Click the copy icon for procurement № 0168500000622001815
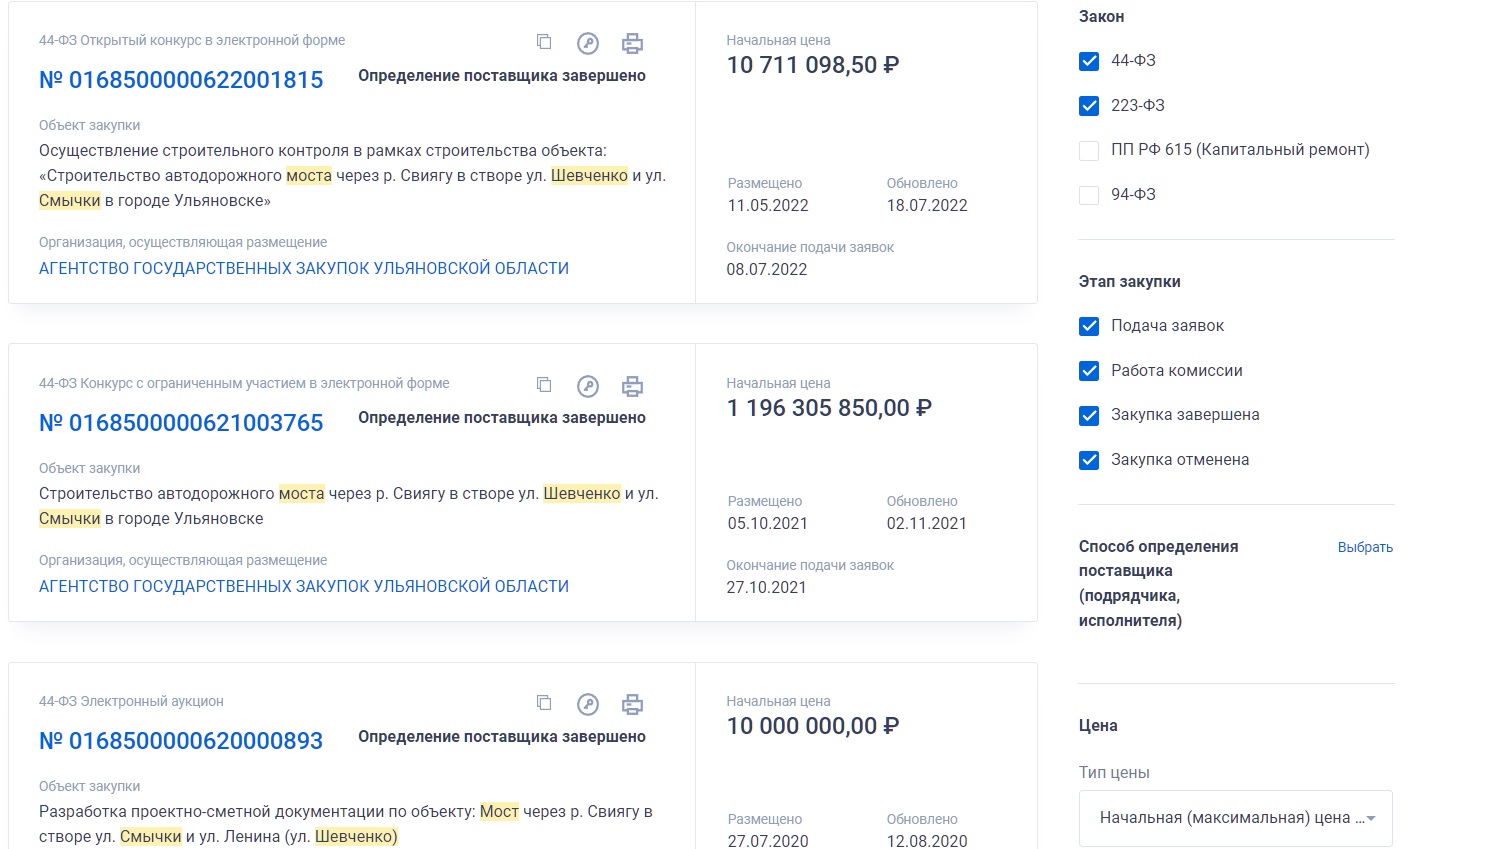Viewport: 1505px width, 849px height. coord(544,42)
